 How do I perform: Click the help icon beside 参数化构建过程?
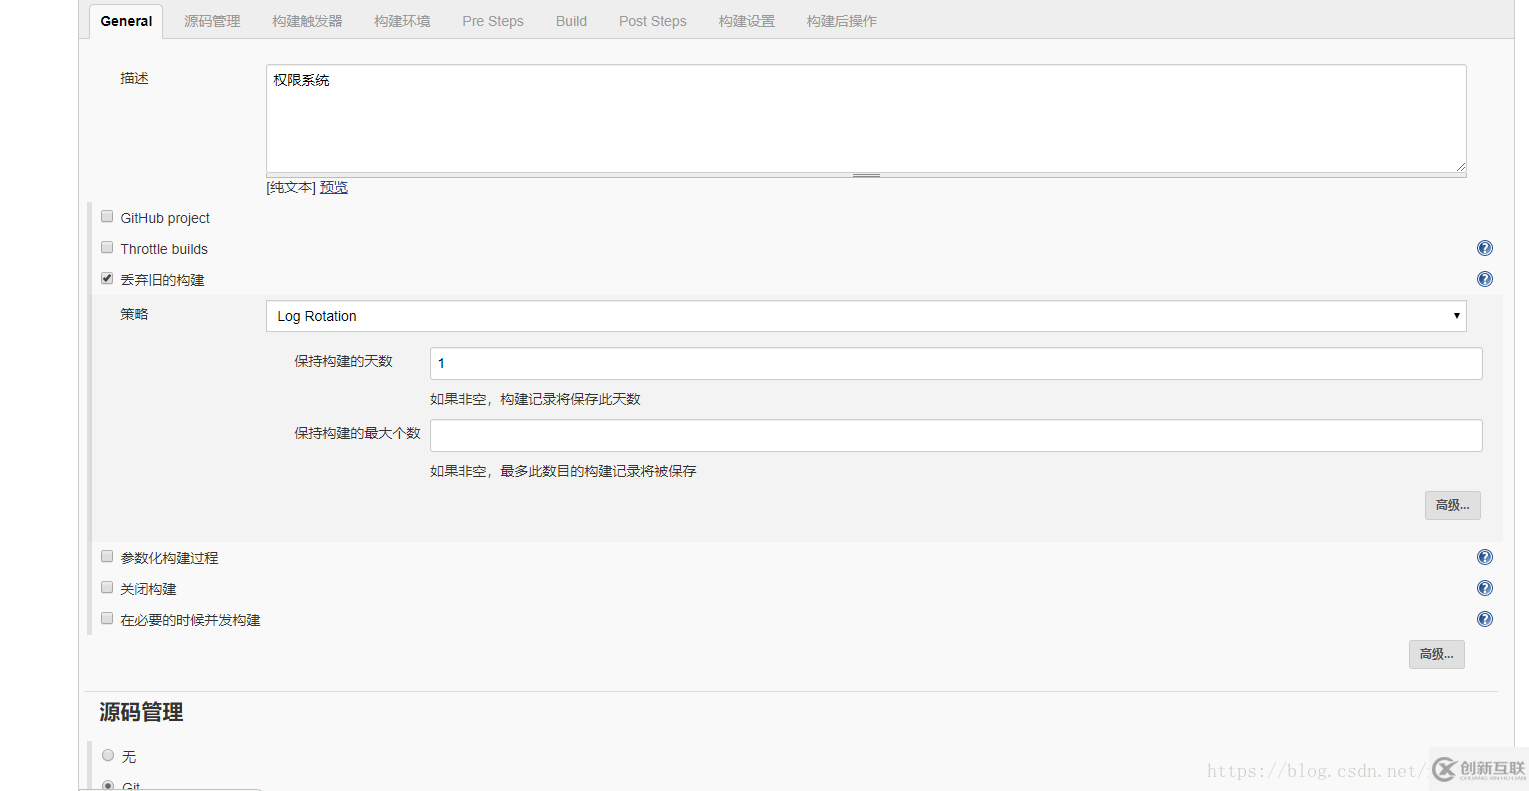click(x=1484, y=557)
